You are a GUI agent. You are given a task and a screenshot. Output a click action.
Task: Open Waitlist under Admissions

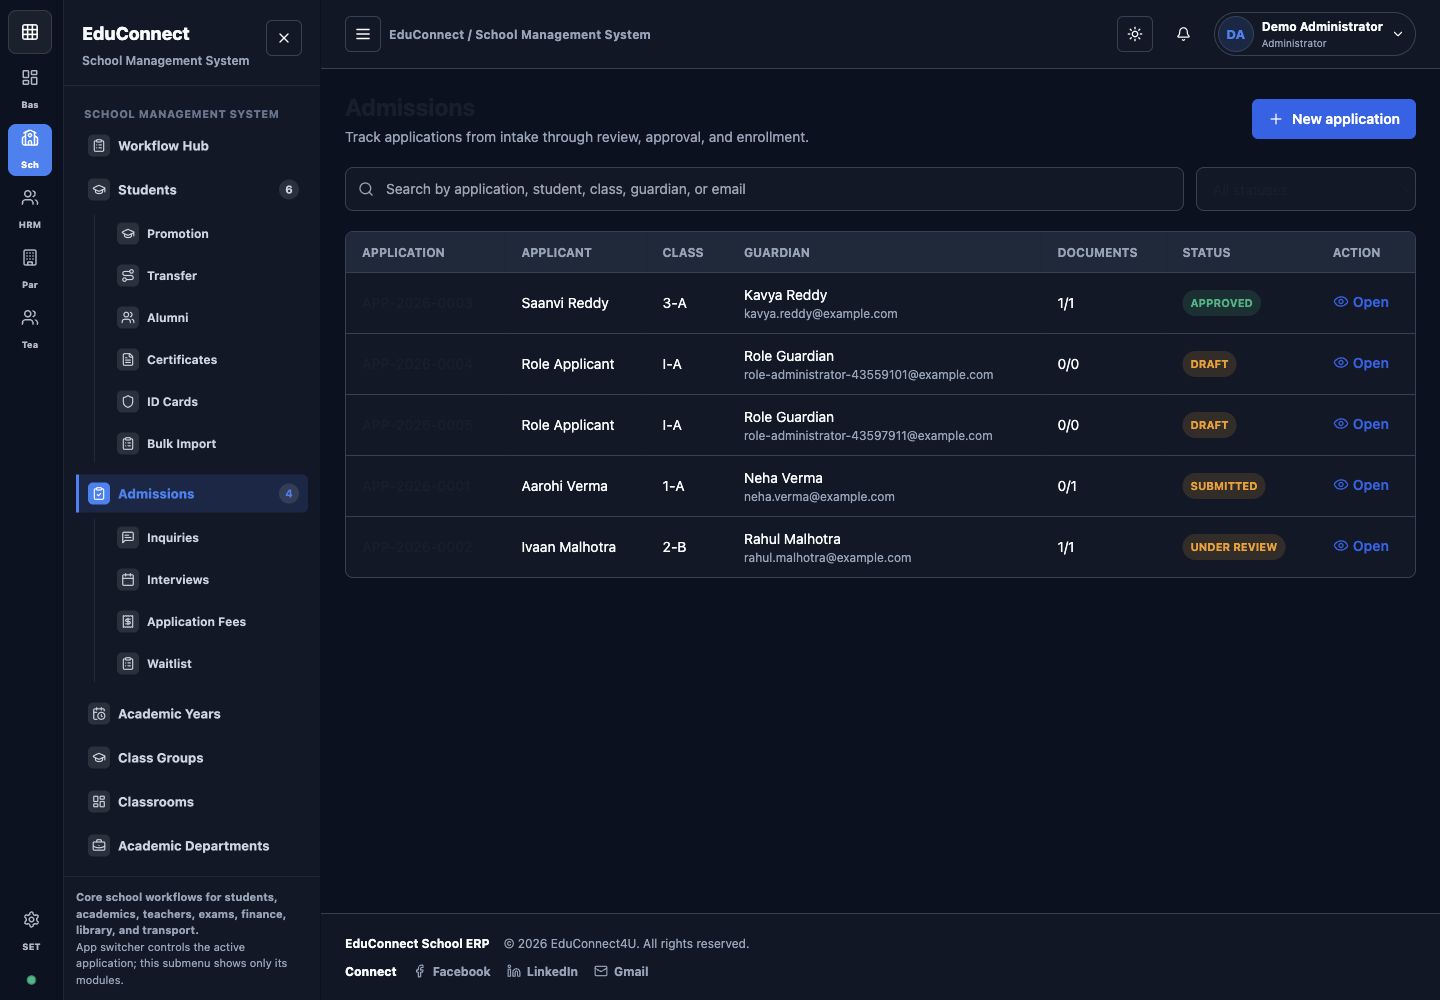pyautogui.click(x=206, y=664)
